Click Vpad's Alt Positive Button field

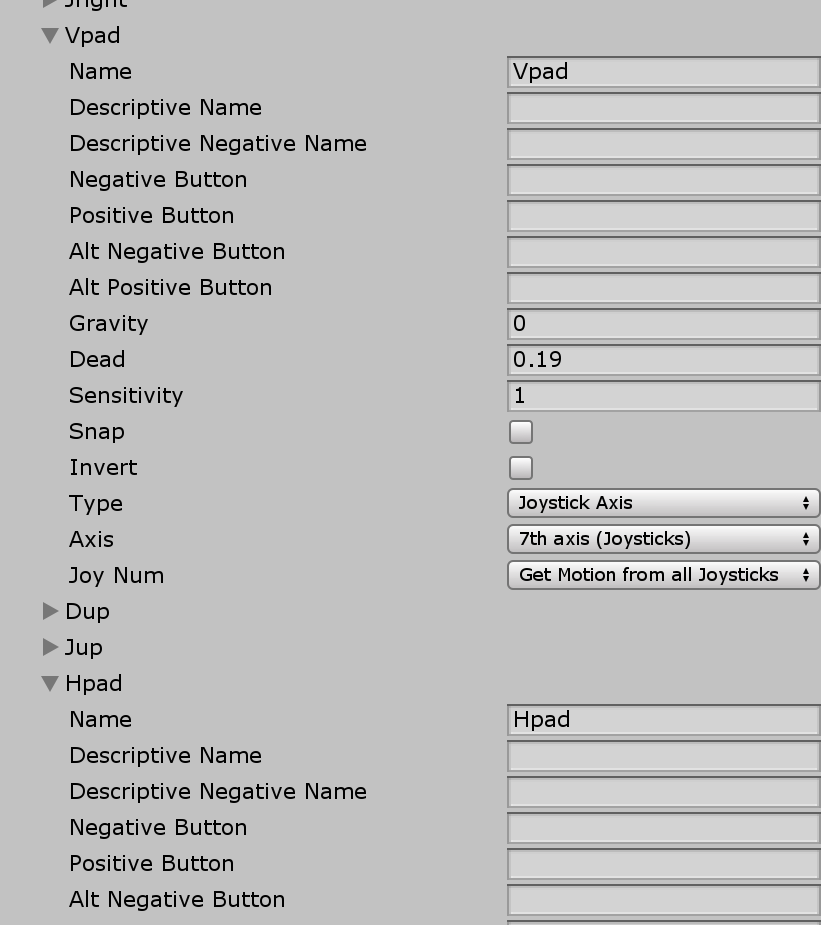(x=663, y=287)
